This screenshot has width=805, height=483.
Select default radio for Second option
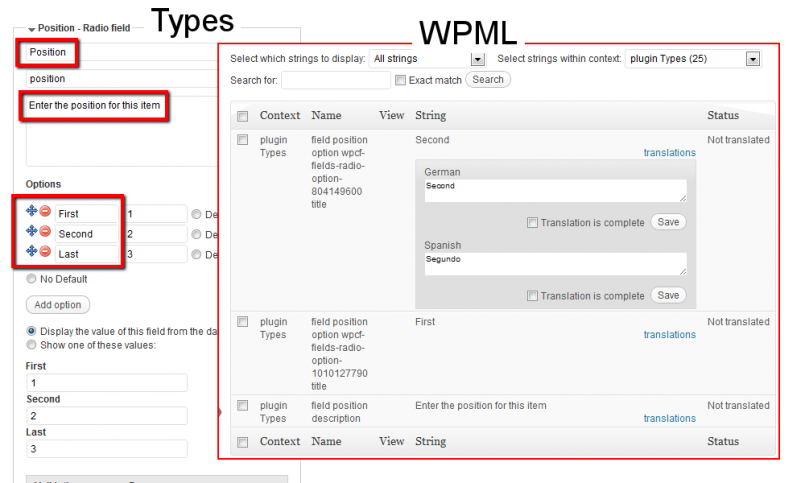click(x=196, y=235)
